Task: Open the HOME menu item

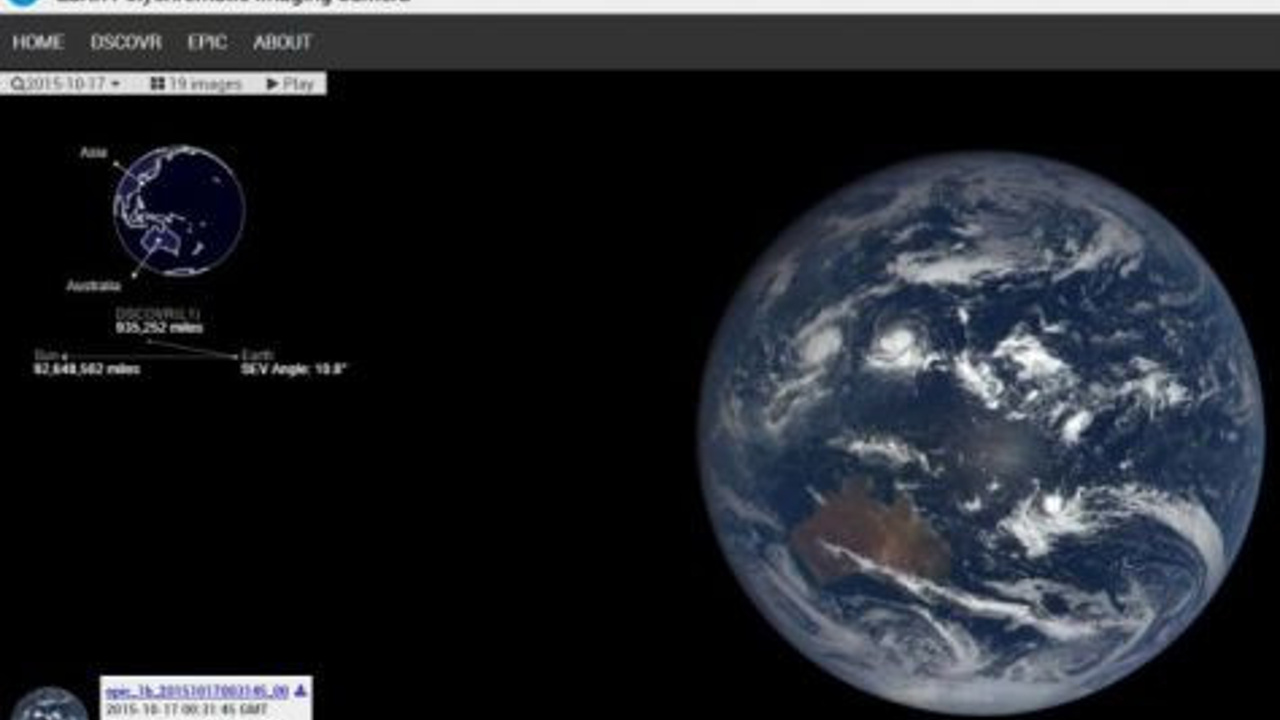Action: point(38,42)
